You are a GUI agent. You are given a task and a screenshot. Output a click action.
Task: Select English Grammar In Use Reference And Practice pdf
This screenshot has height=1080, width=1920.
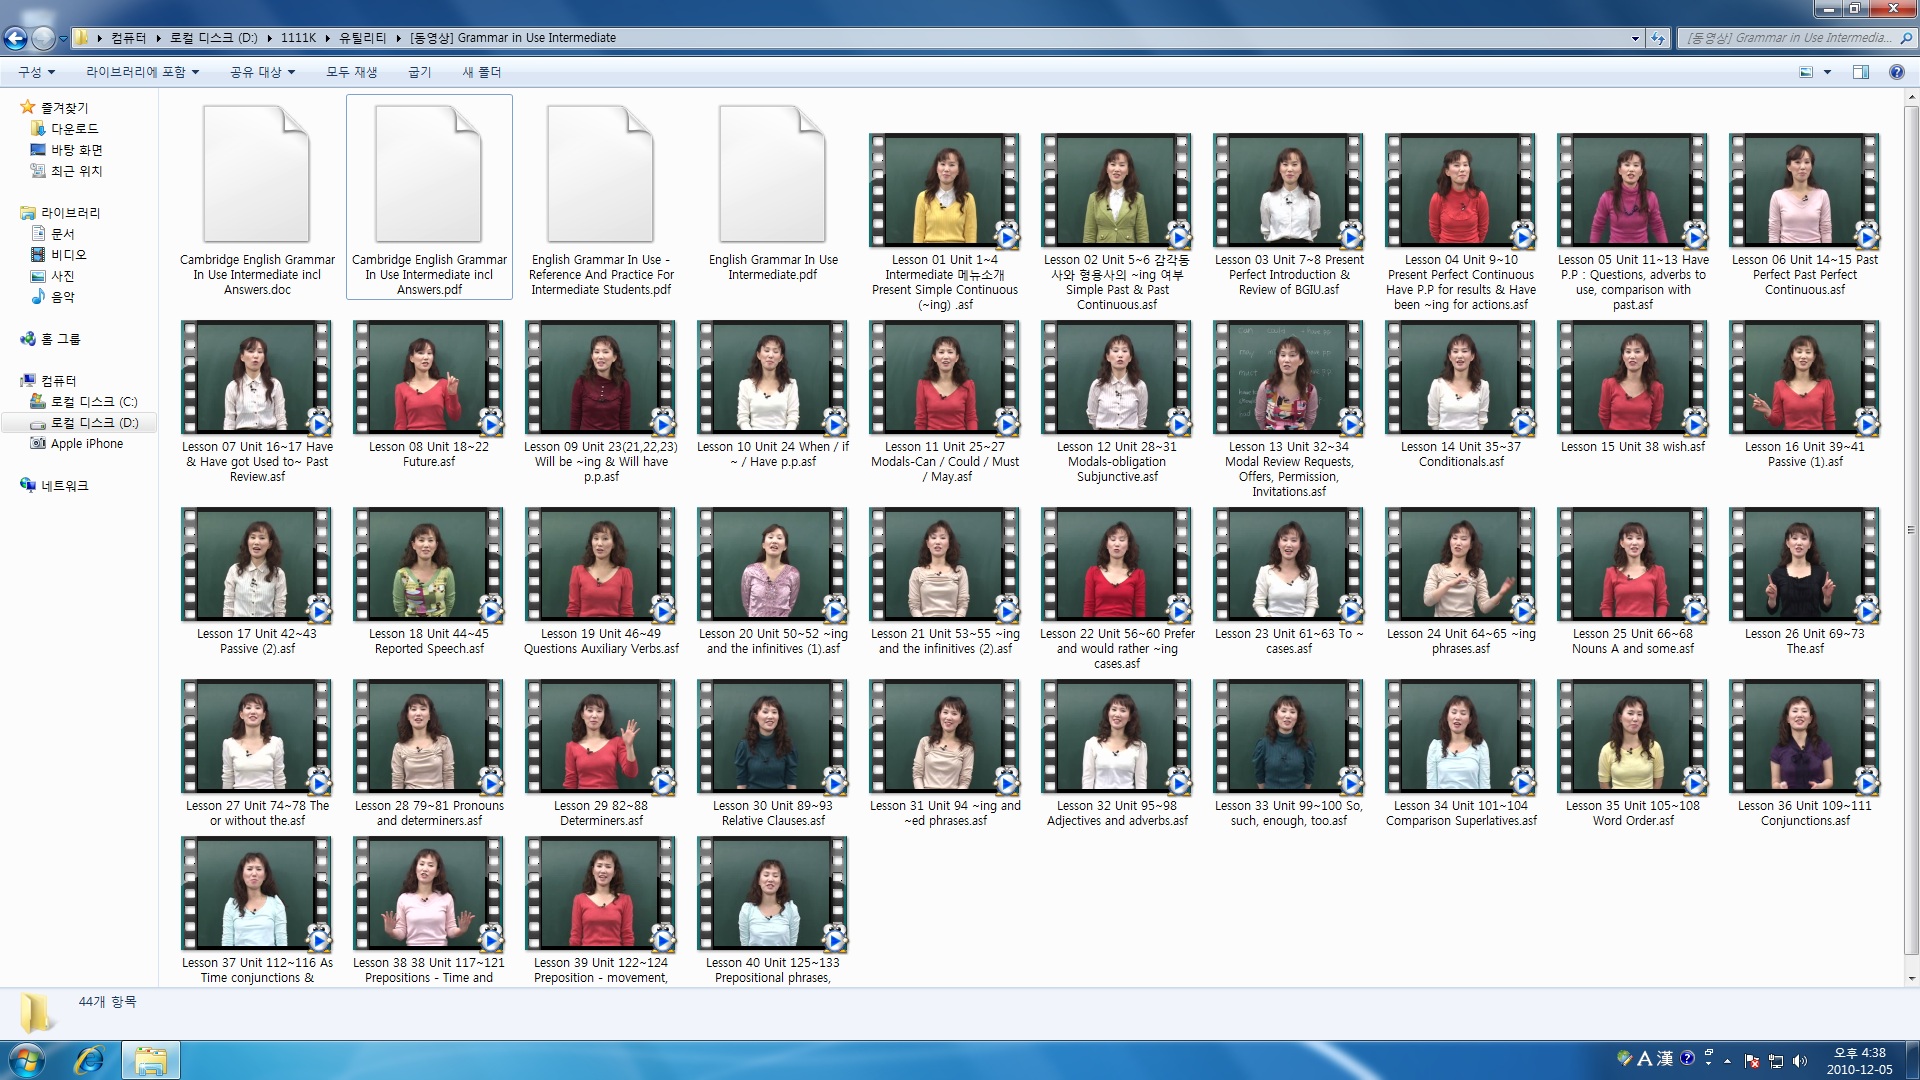601,172
